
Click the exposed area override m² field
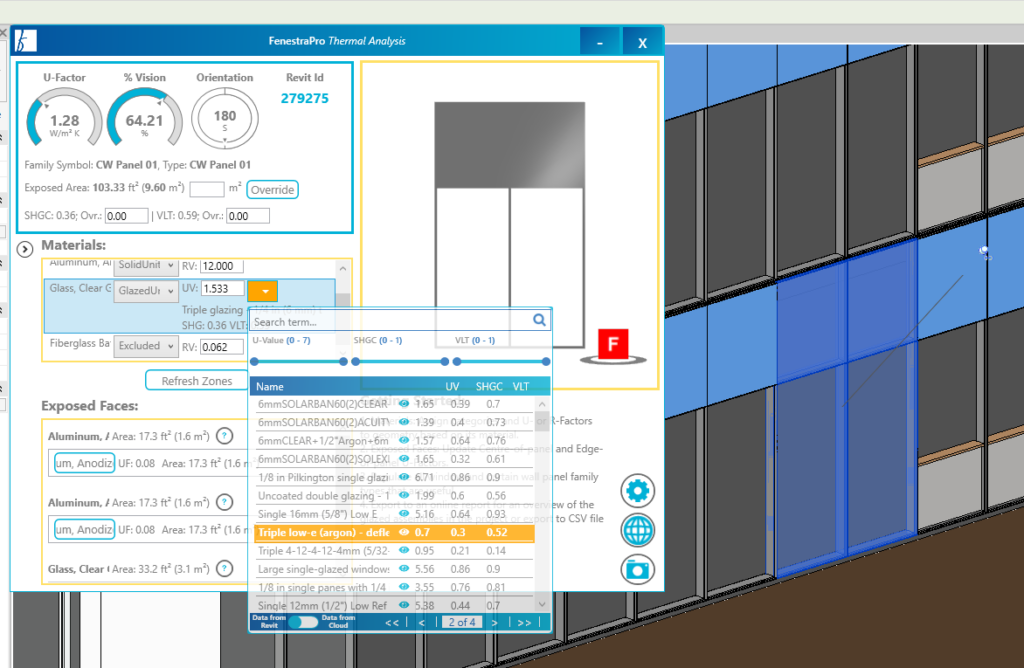(x=207, y=189)
